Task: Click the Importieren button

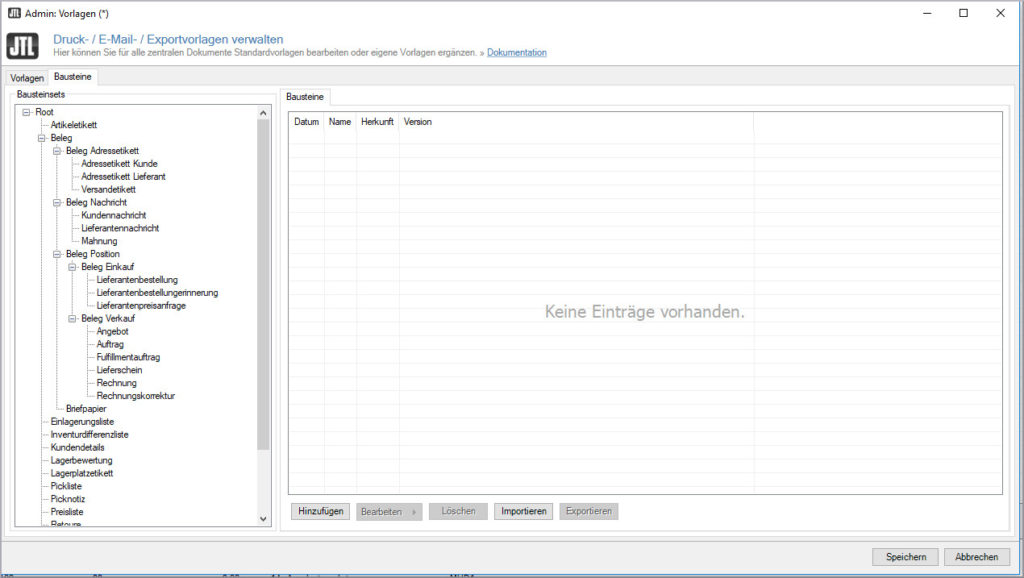Action: tap(523, 511)
